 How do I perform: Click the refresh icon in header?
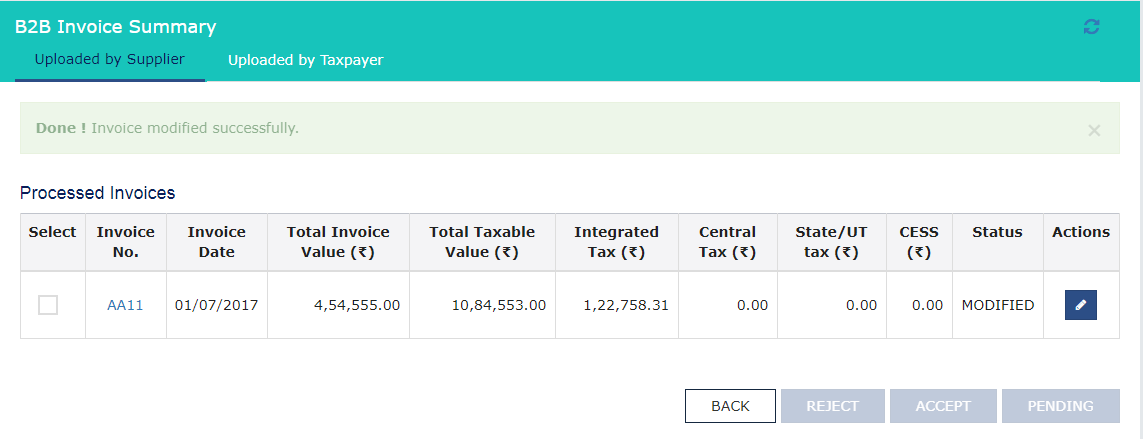(1091, 27)
